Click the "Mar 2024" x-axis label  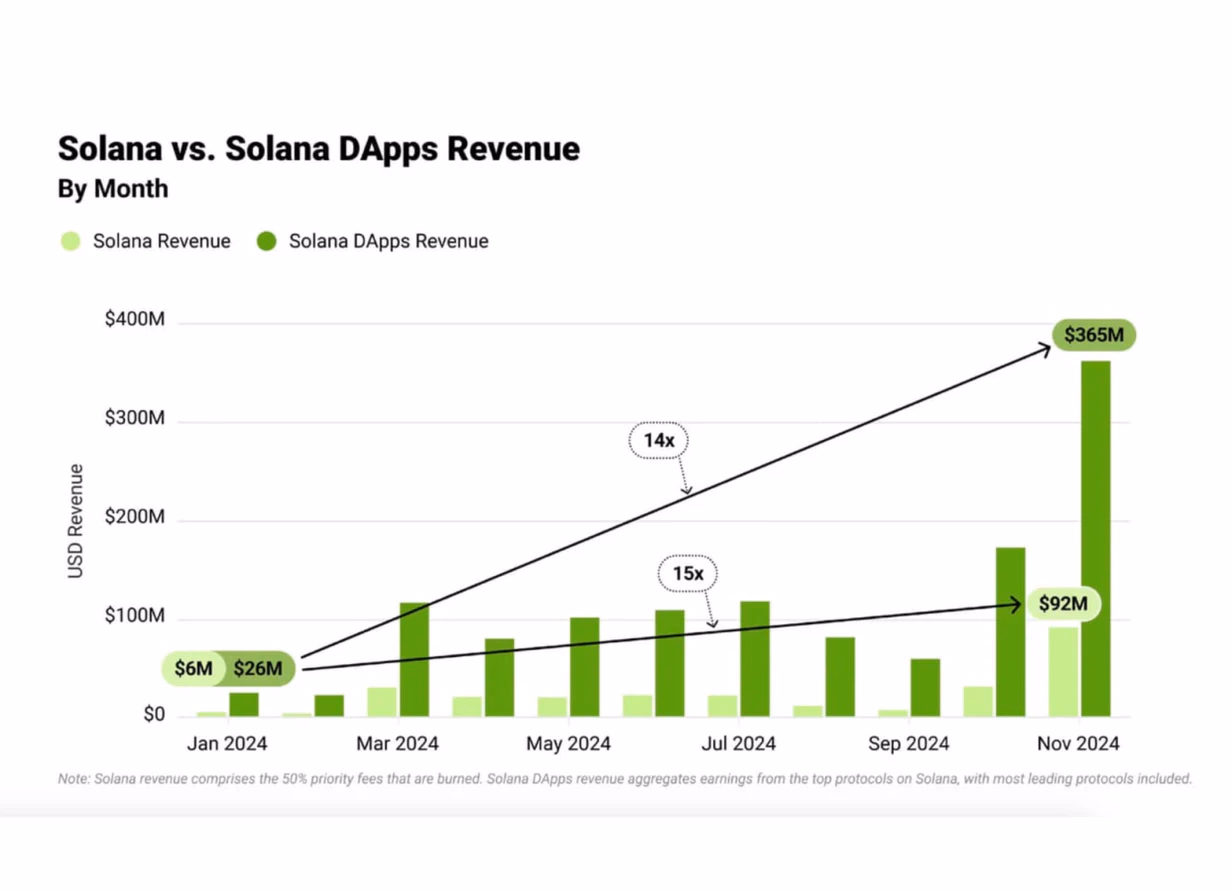click(x=397, y=744)
